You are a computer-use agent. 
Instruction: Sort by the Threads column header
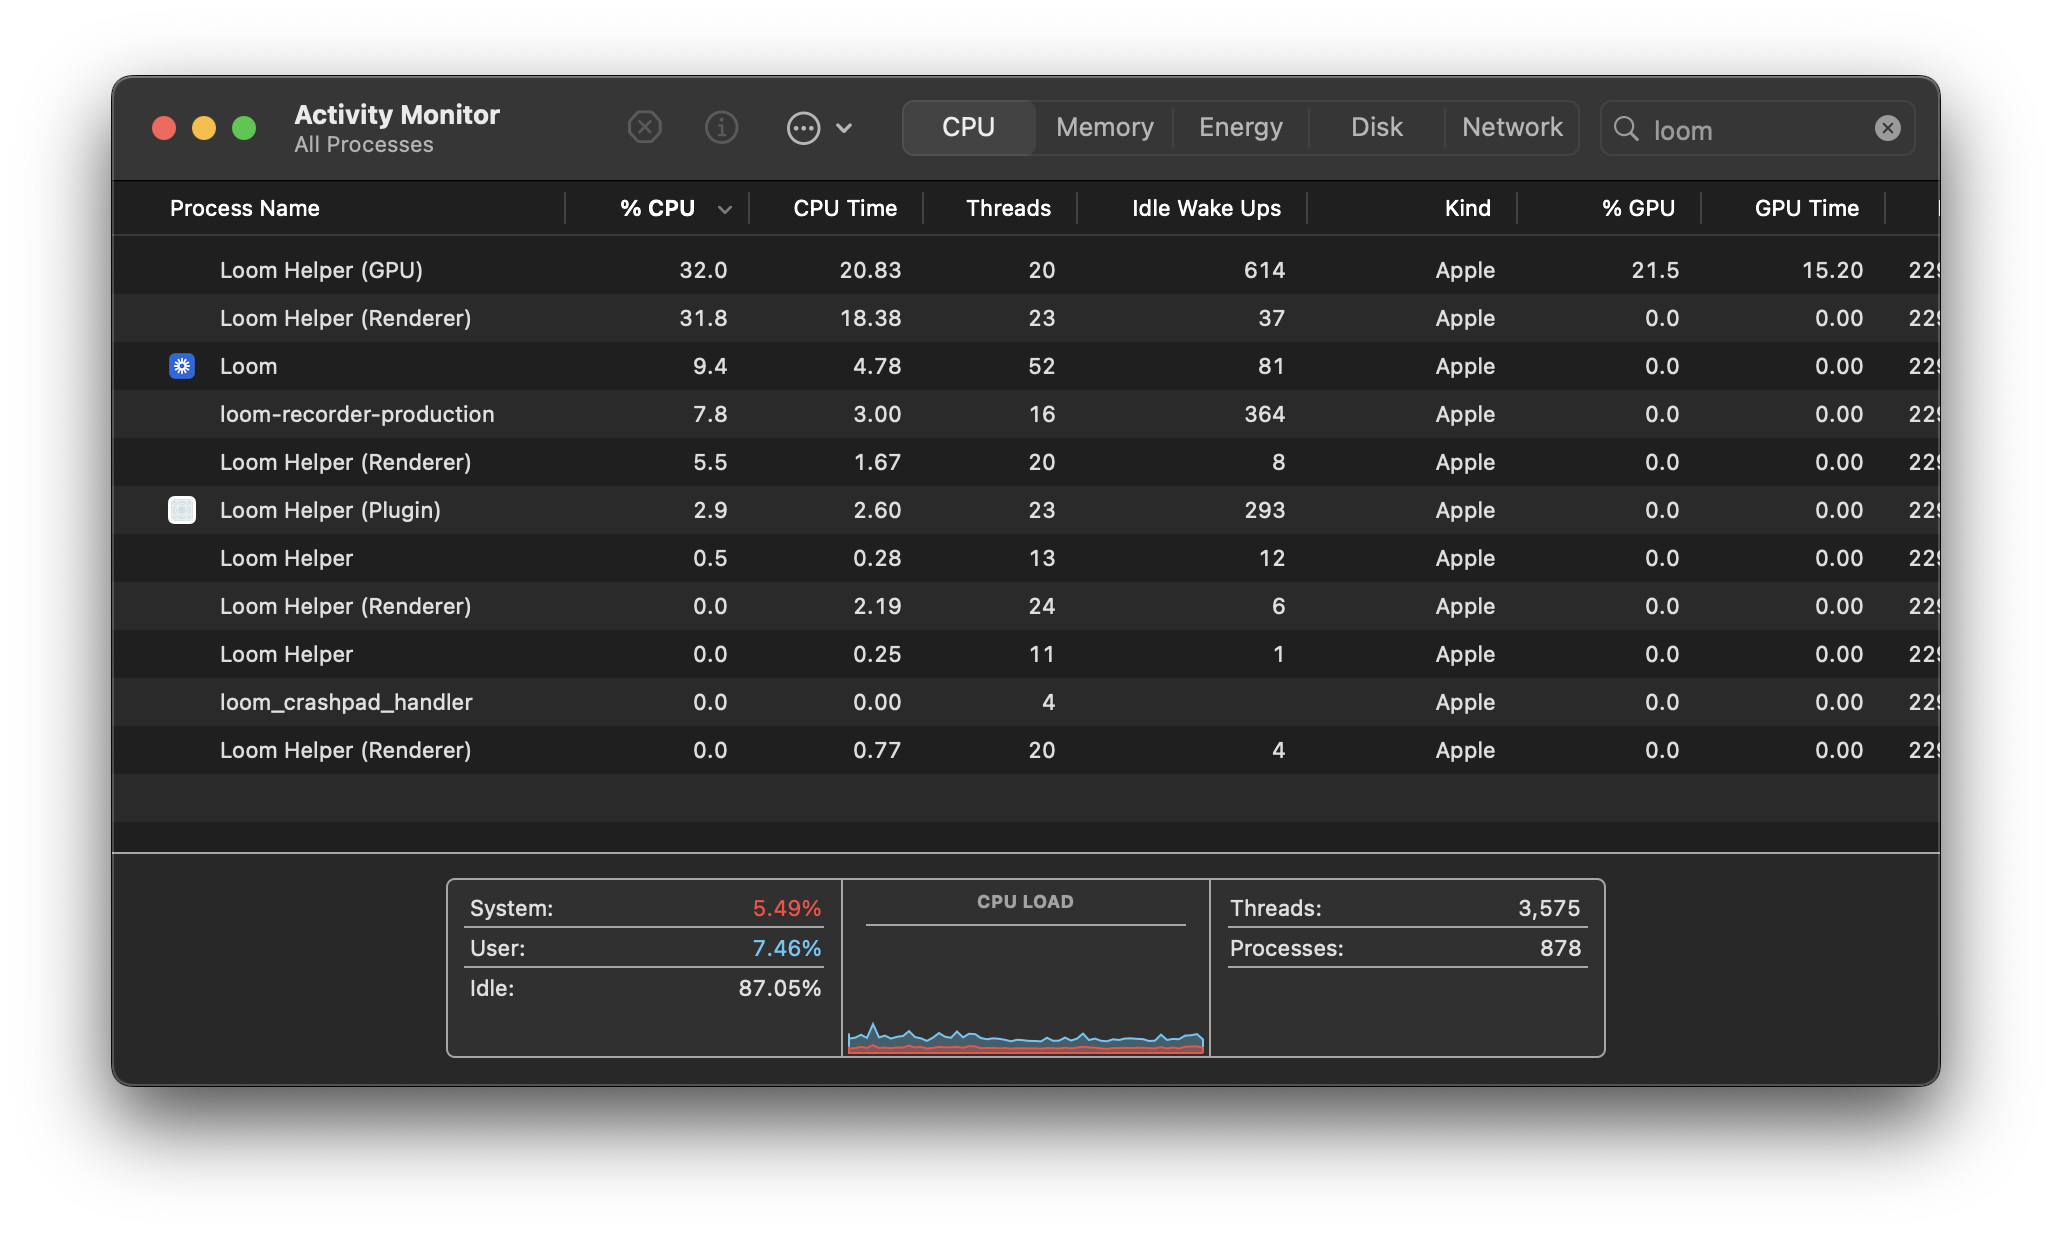(x=1007, y=209)
